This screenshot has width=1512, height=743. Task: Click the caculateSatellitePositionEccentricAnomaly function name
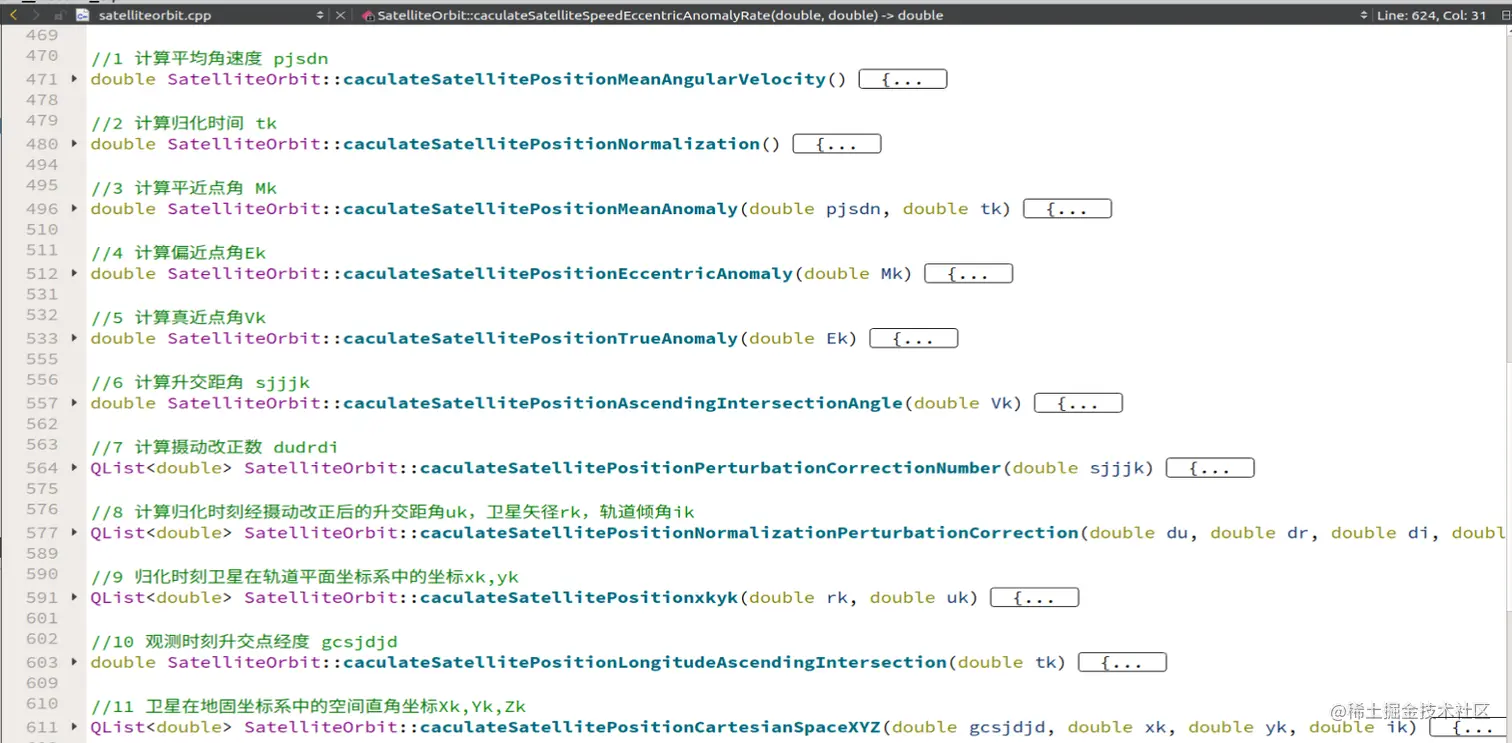click(568, 274)
